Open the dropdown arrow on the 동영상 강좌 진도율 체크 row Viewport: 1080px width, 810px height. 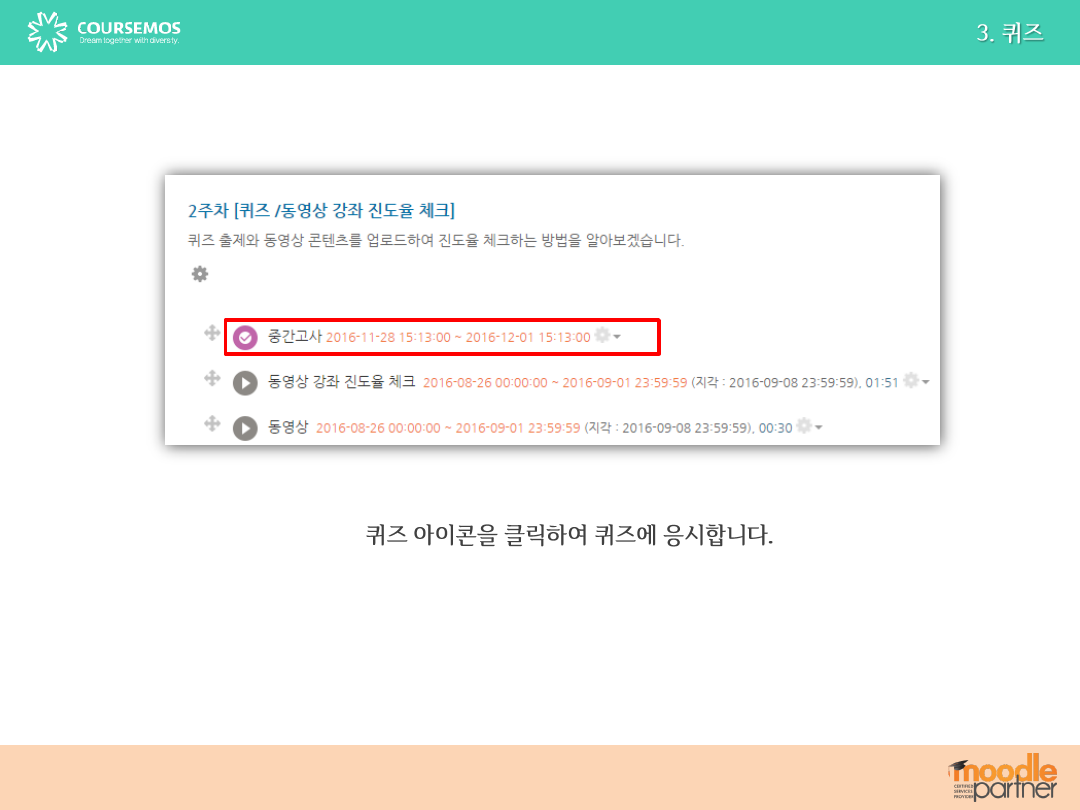[x=925, y=382]
